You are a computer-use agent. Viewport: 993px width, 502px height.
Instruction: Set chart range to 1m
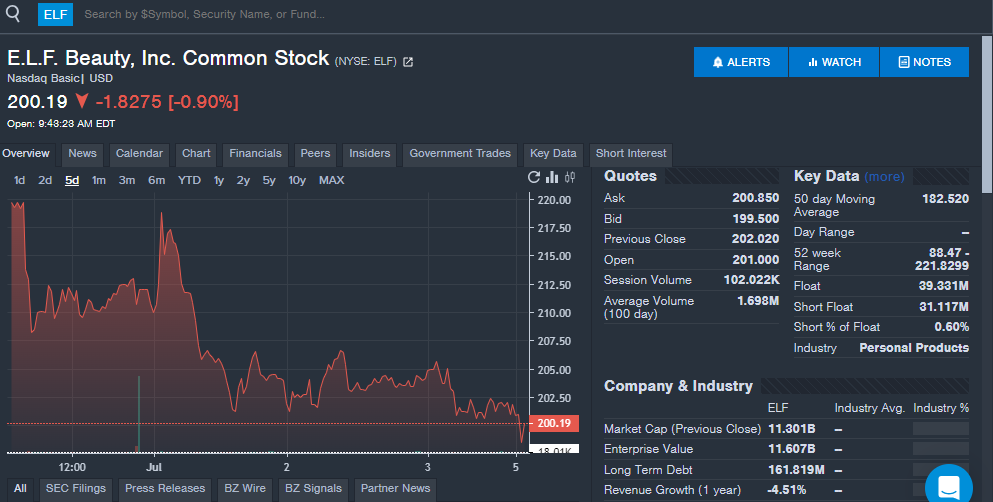click(x=99, y=180)
